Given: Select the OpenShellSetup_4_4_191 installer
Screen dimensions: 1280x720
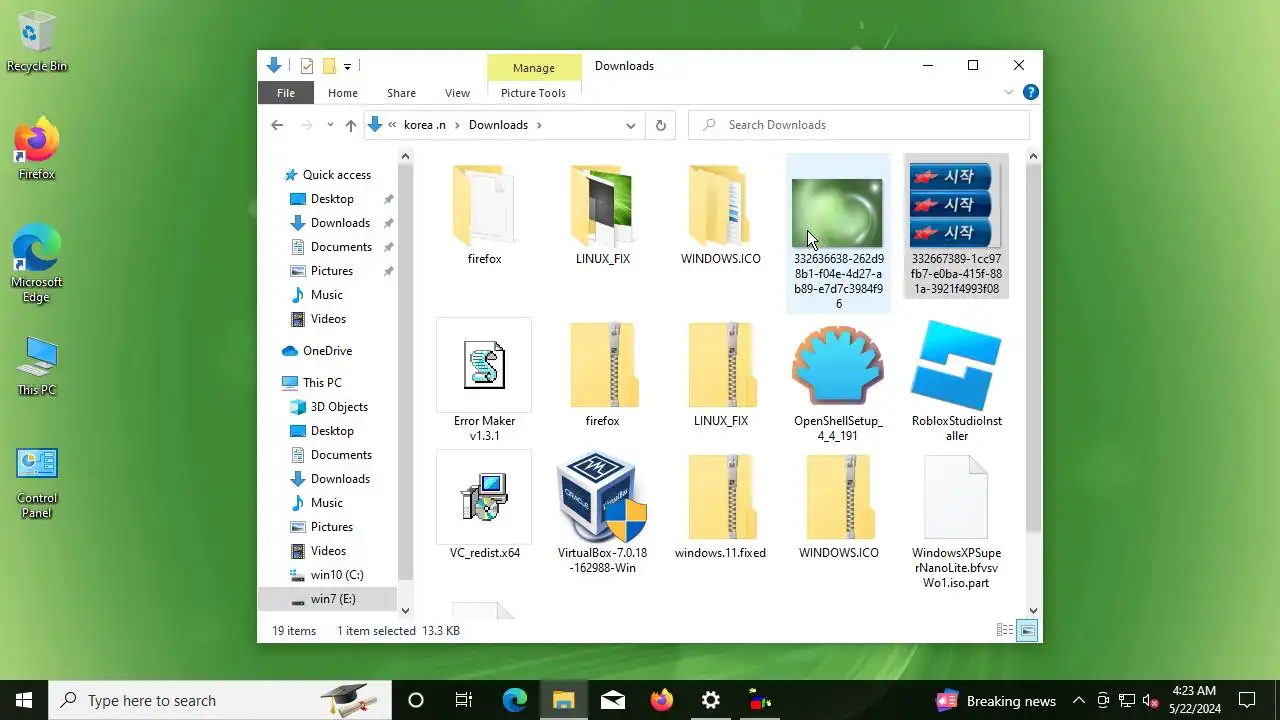Looking at the screenshot, I should pyautogui.click(x=838, y=381).
